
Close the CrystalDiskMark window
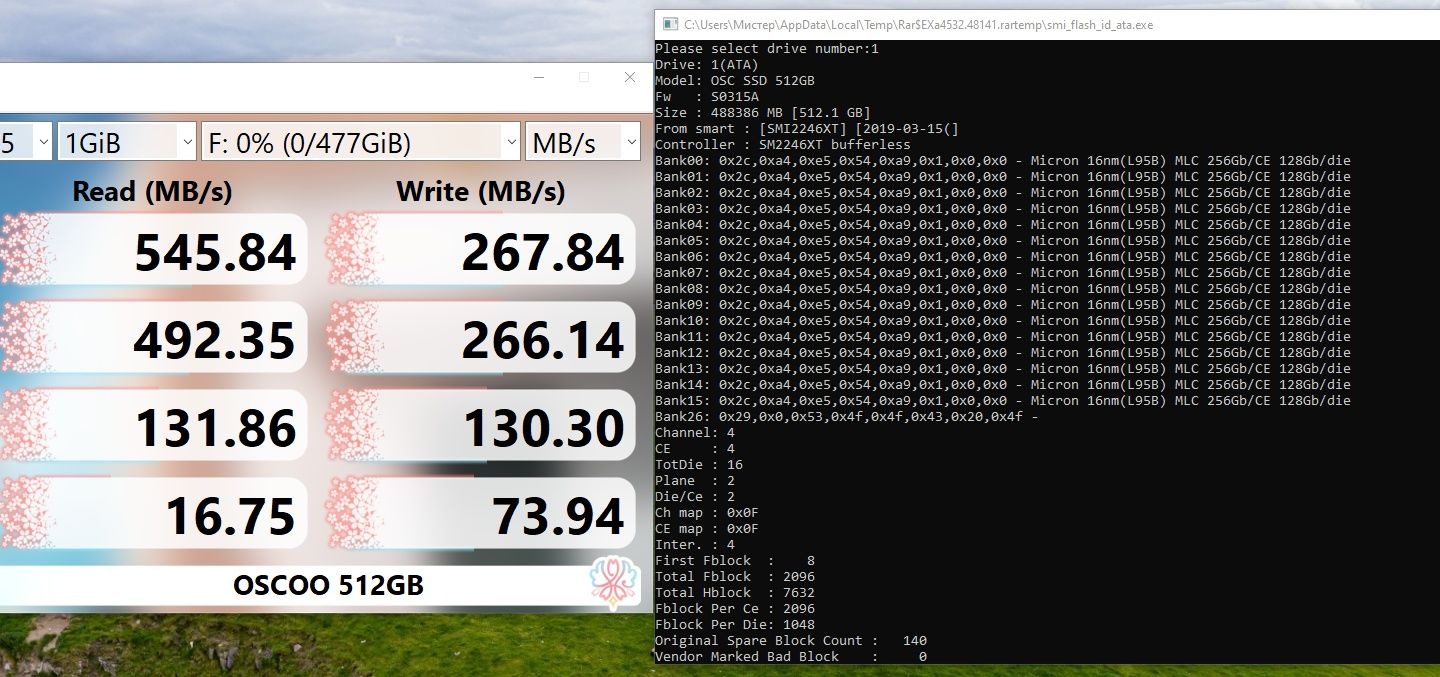(630, 77)
